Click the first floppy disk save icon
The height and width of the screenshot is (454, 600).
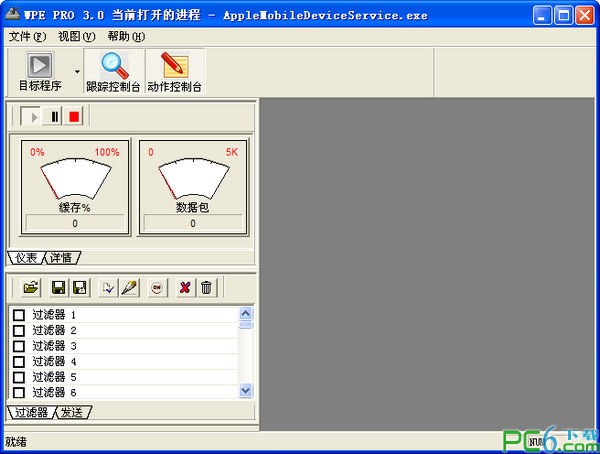pos(58,288)
